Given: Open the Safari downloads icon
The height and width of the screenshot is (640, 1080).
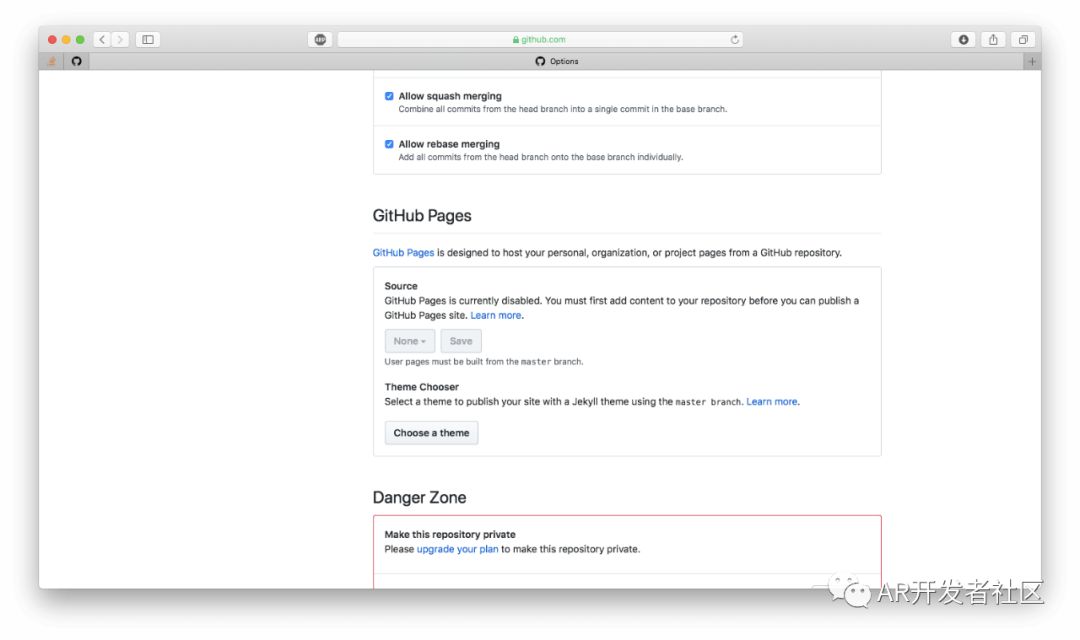Looking at the screenshot, I should click(964, 40).
